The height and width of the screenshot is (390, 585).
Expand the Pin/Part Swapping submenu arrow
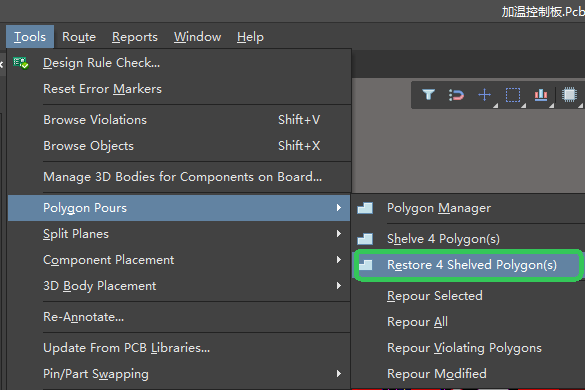(x=338, y=374)
